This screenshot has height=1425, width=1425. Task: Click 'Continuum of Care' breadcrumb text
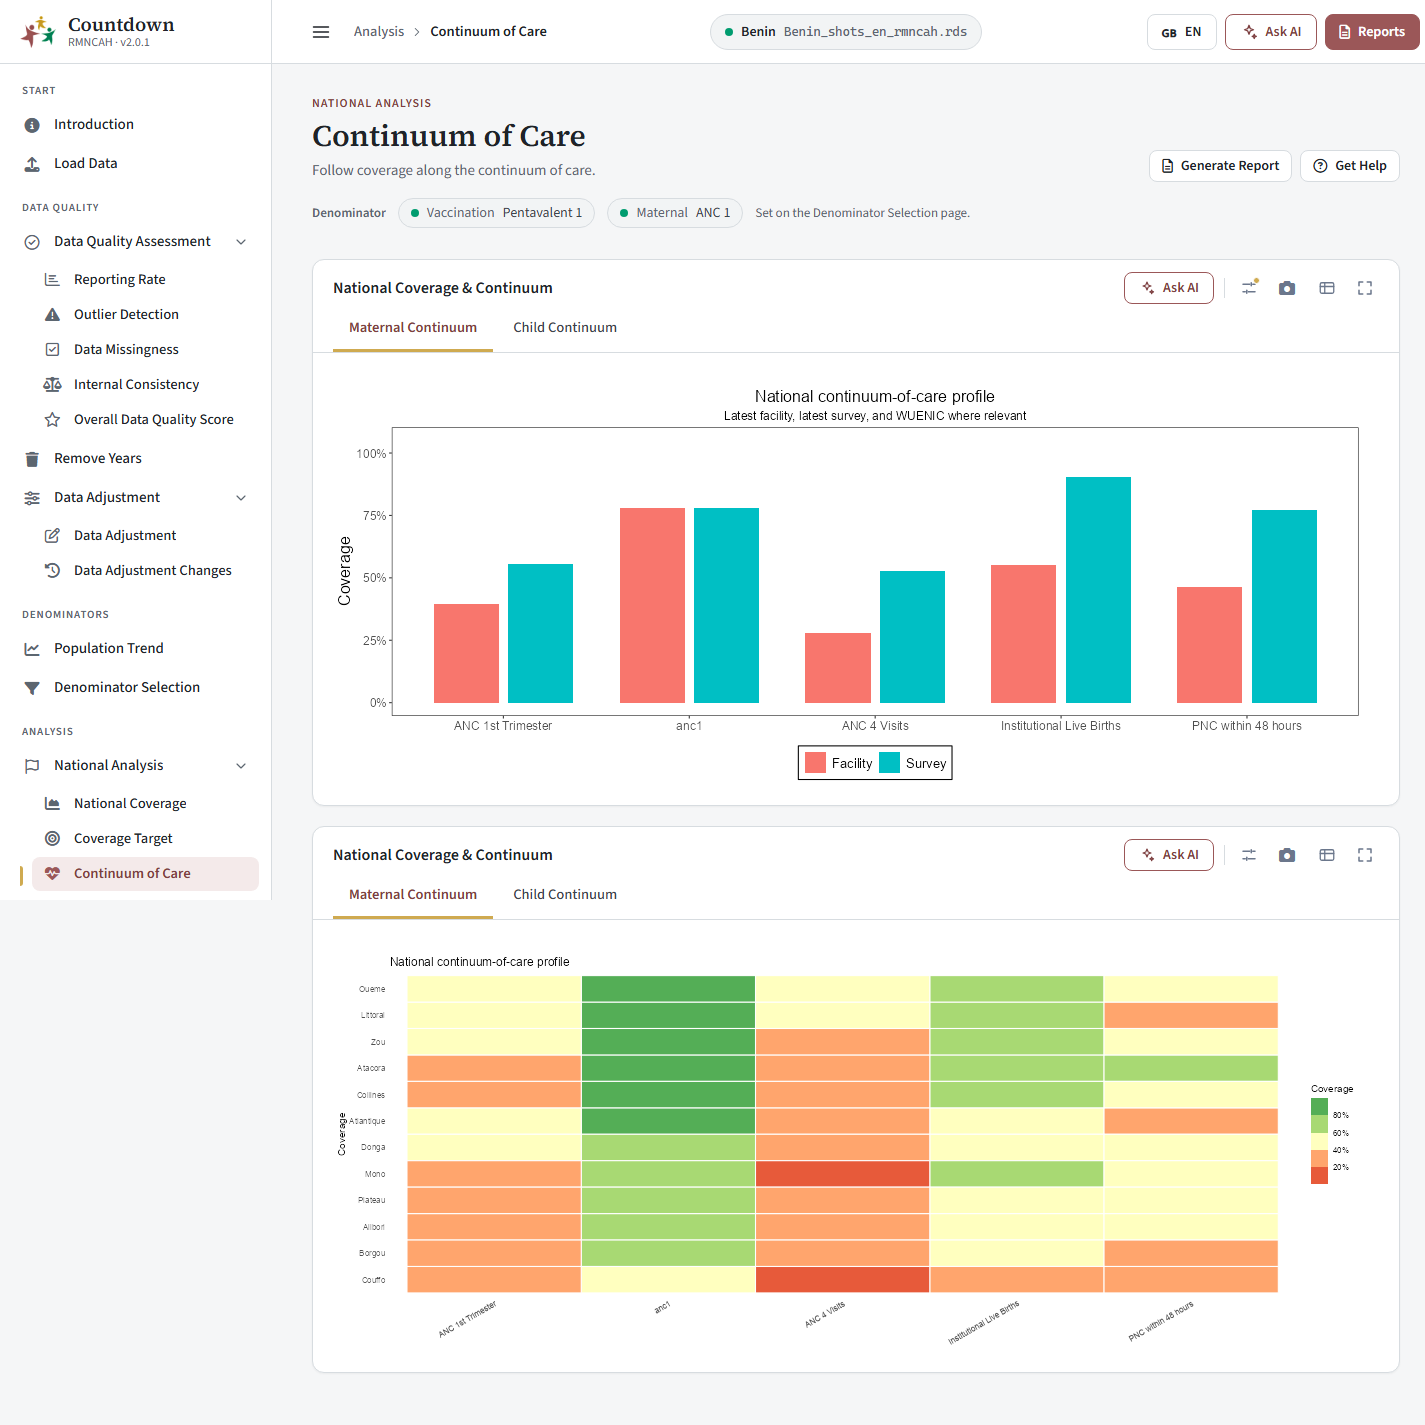(x=488, y=32)
